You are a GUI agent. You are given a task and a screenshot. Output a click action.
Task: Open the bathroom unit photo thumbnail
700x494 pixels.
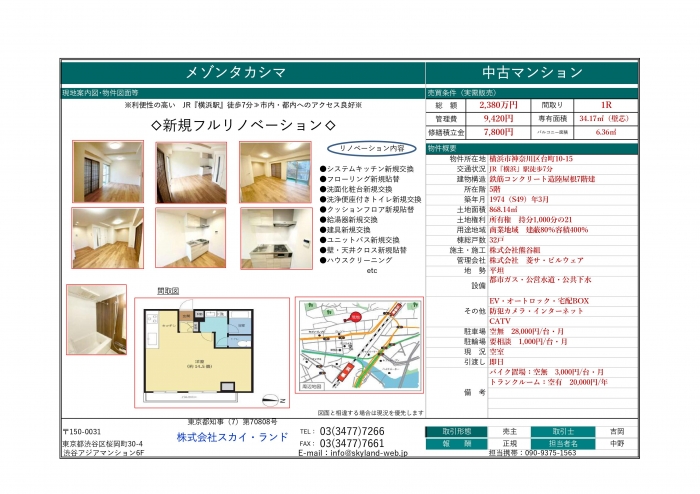coord(96,320)
